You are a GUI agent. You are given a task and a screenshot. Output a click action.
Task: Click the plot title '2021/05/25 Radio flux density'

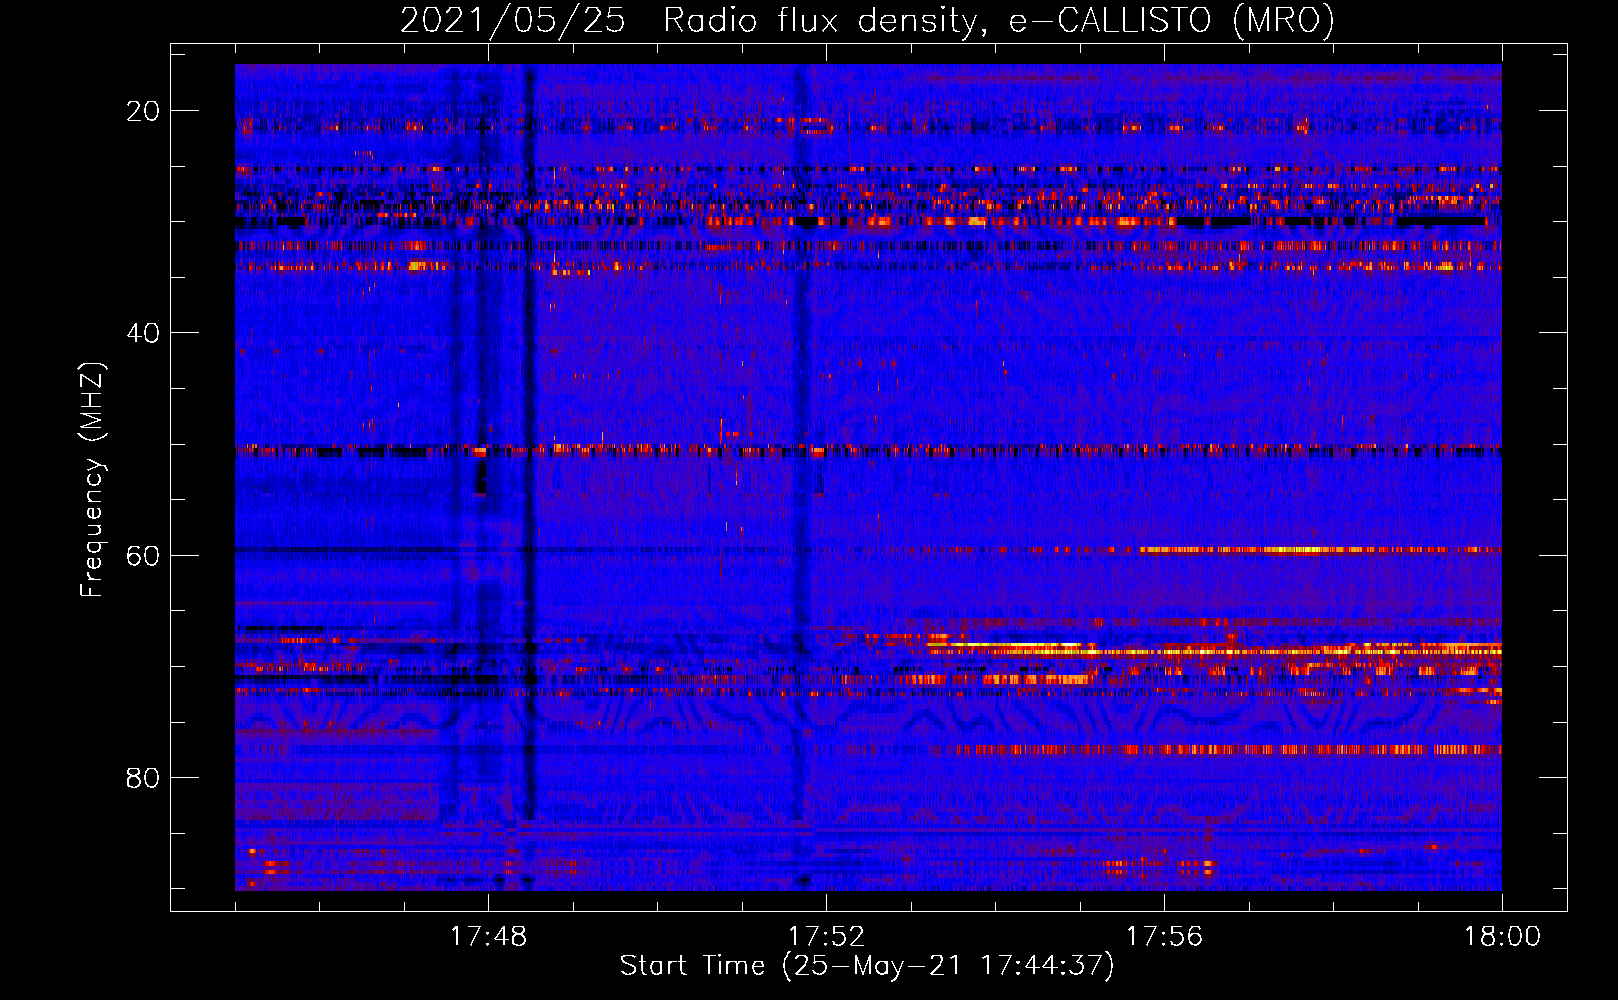coord(867,20)
